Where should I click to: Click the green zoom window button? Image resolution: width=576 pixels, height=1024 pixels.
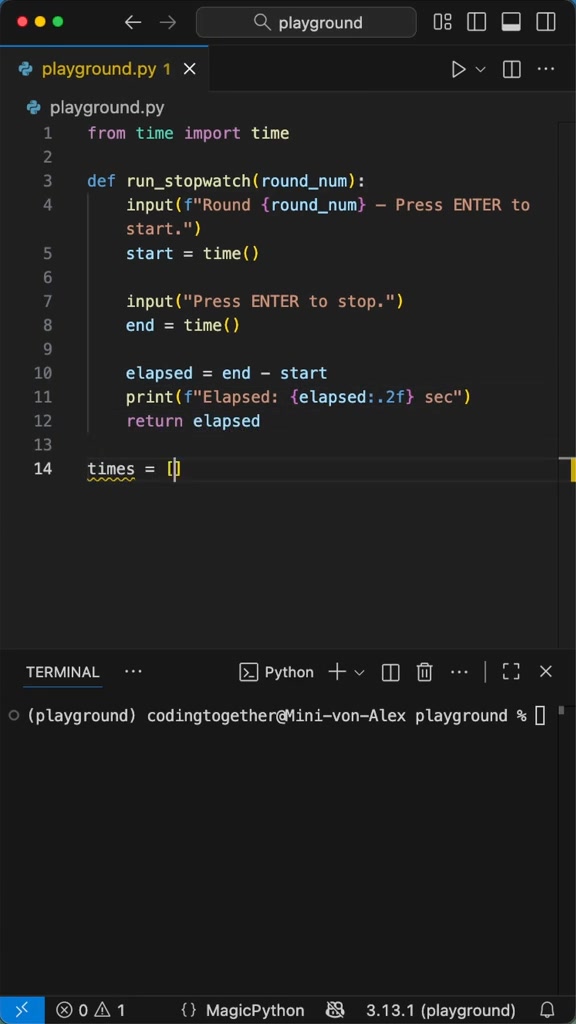pyautogui.click(x=58, y=22)
